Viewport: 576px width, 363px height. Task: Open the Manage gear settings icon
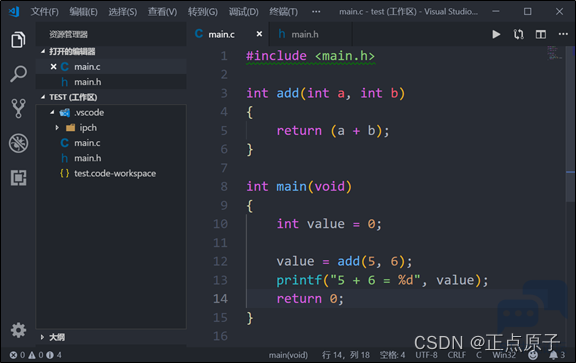click(18, 330)
